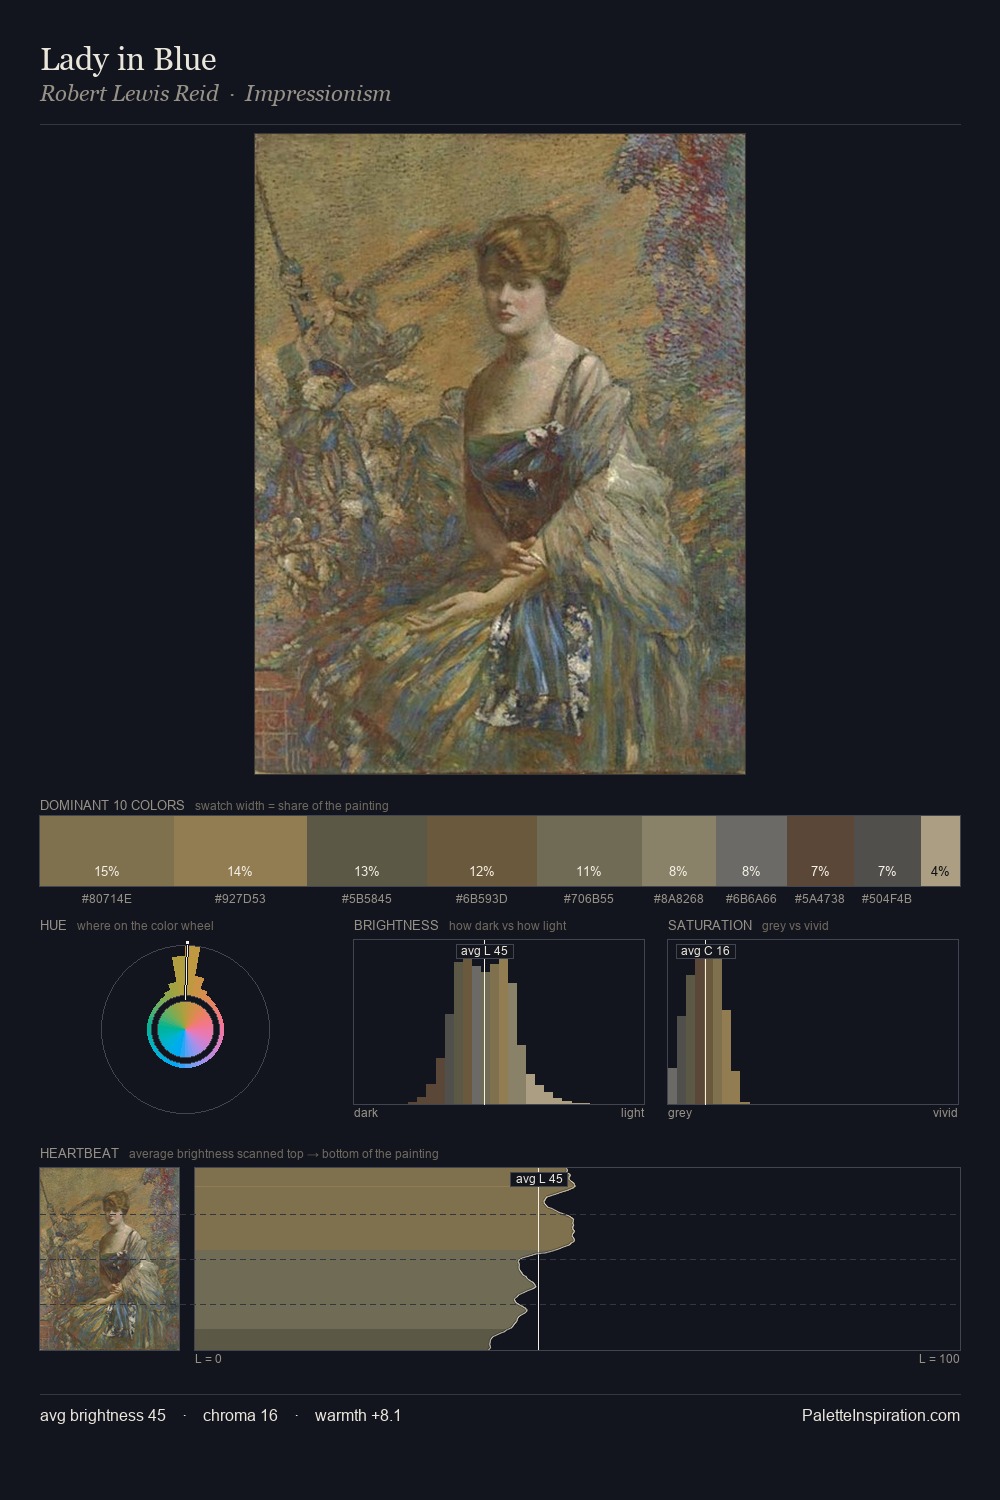Click the small painting thumbnail beside the heartbeat chart
The height and width of the screenshot is (1500, 1000).
110,1259
